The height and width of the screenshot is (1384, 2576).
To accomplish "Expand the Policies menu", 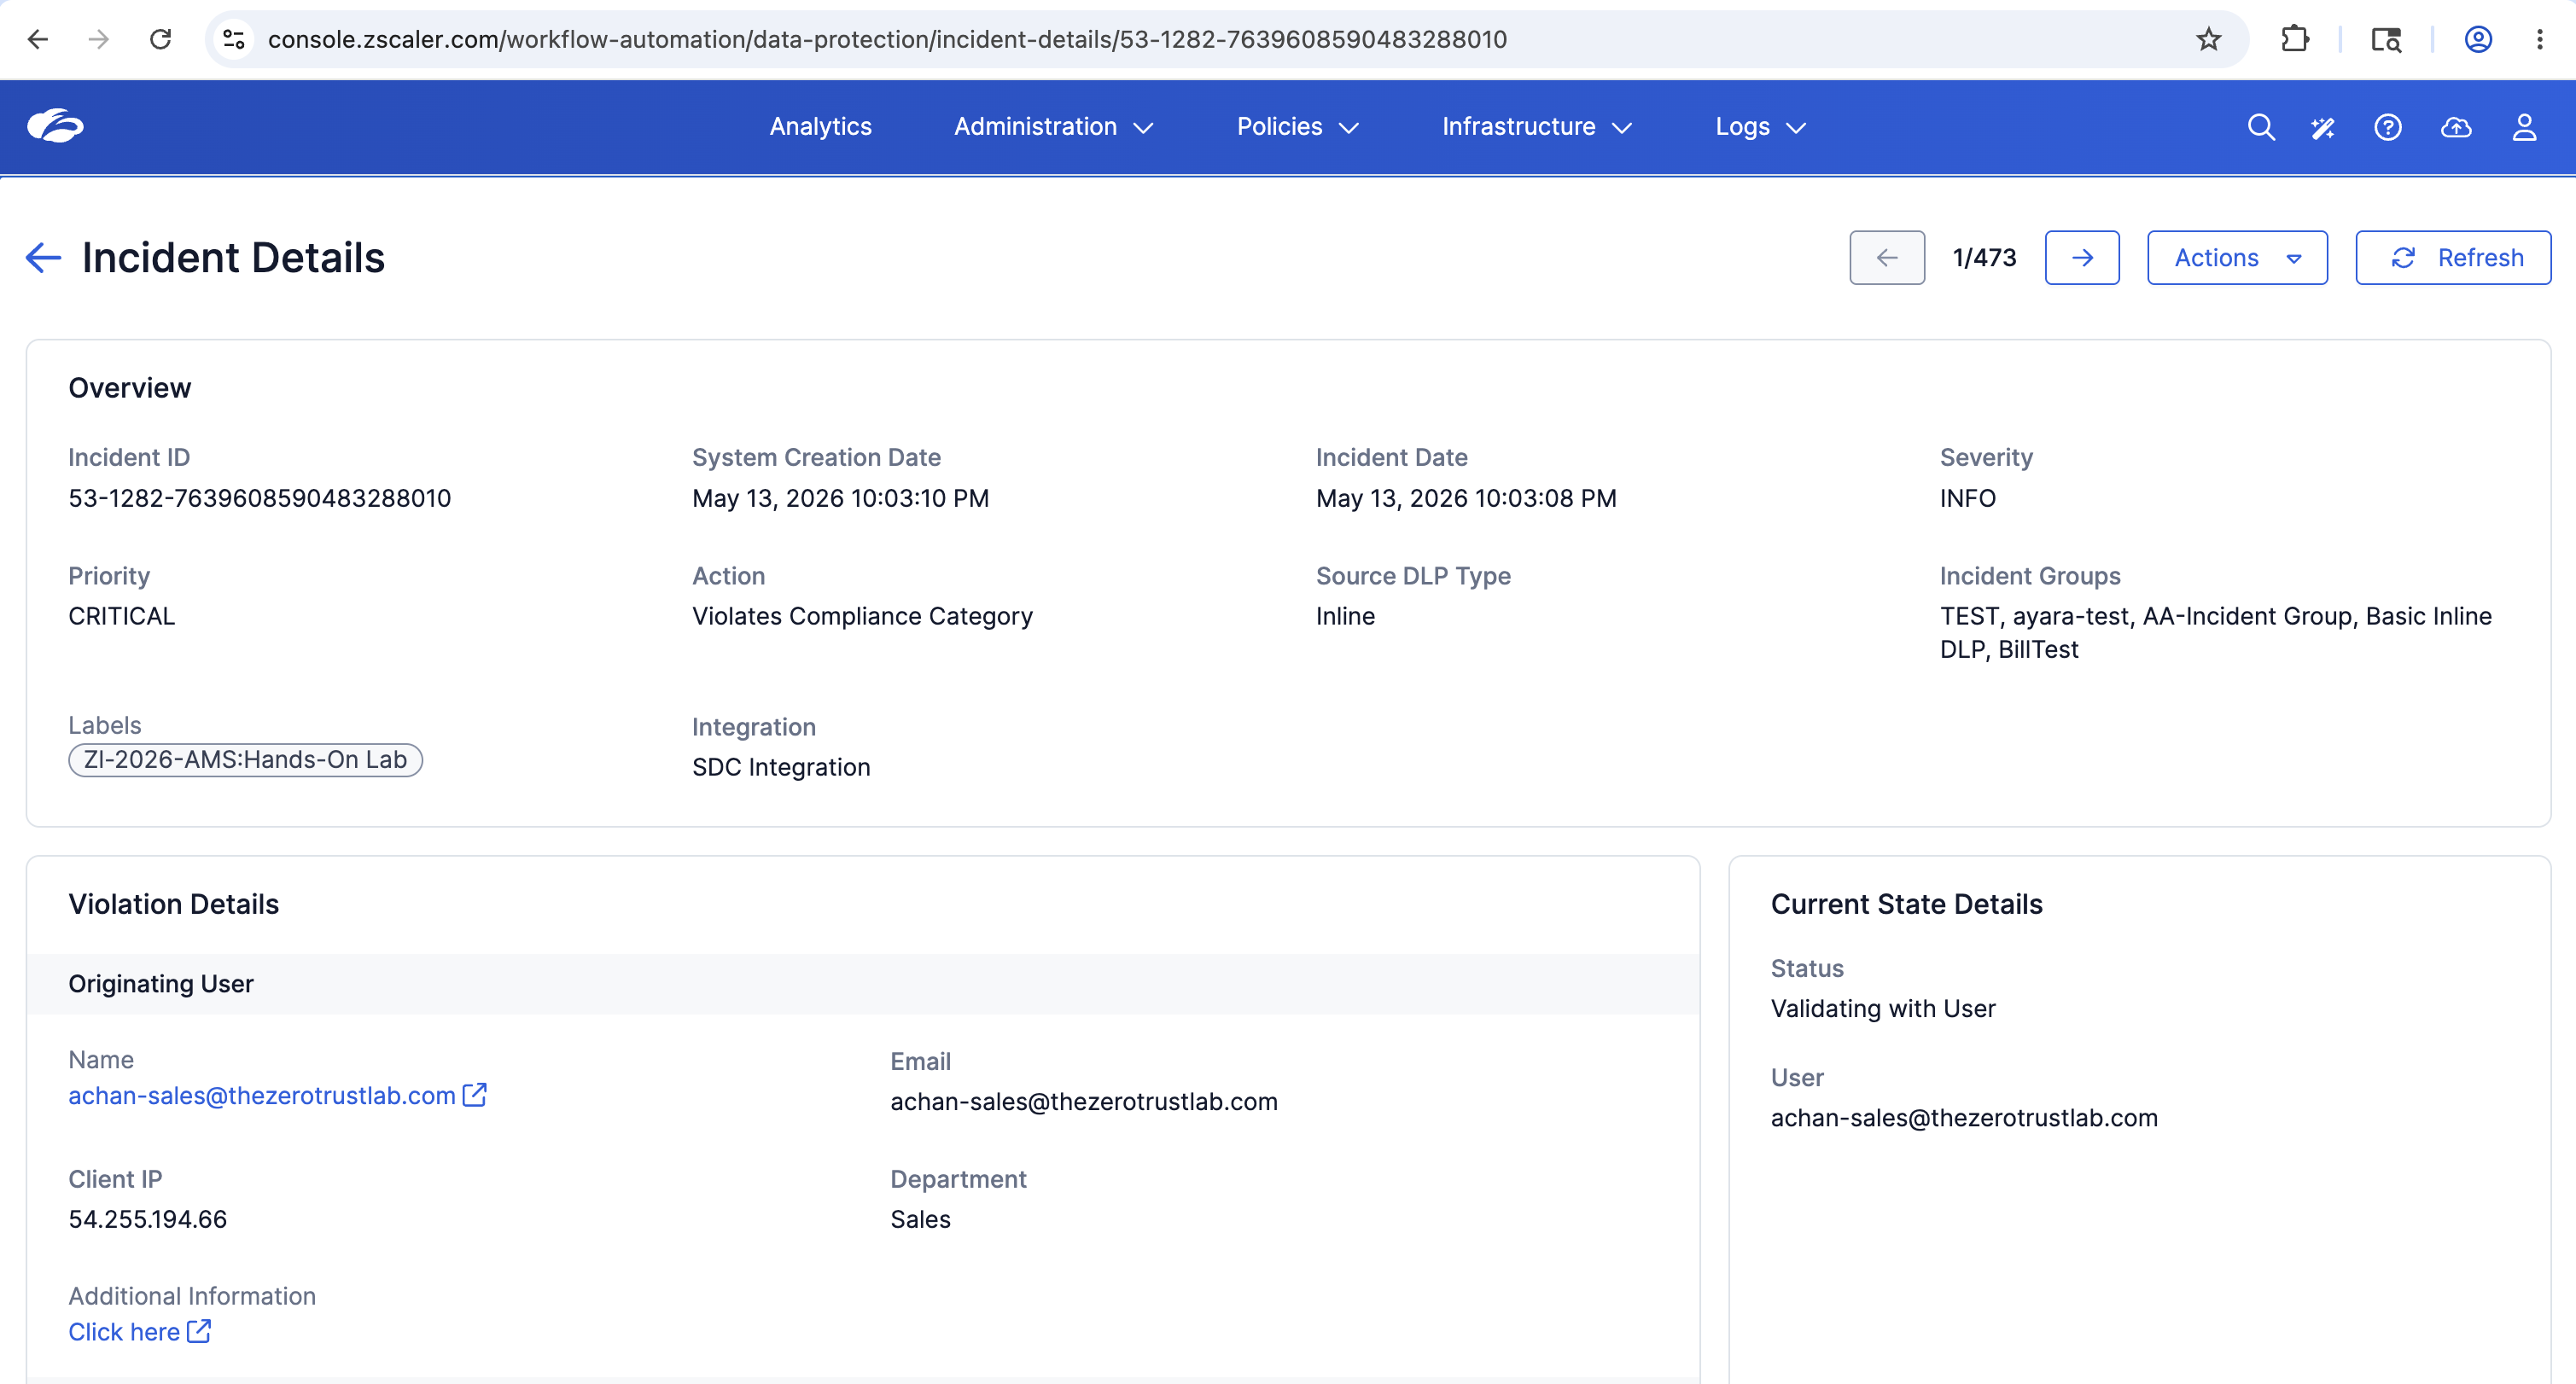I will [1297, 127].
